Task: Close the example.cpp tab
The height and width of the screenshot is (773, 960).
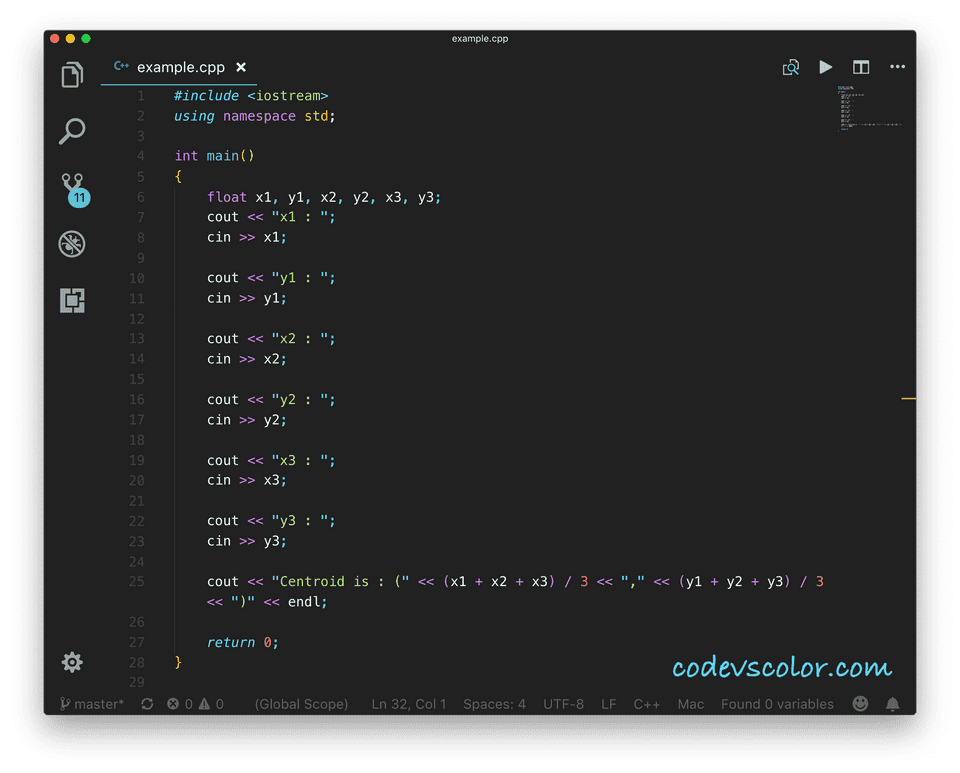Action: (x=240, y=67)
